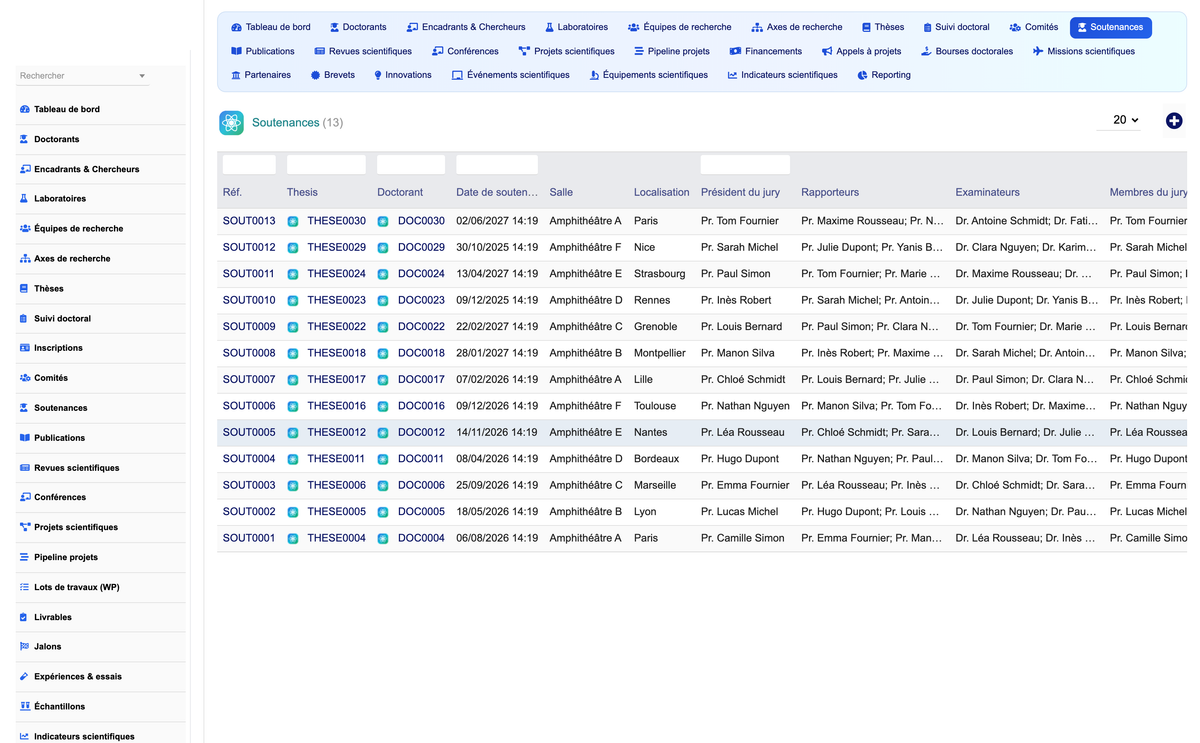Click the 'Pr. Nathan Nguyen' president cell
The width and height of the screenshot is (1200, 743).
[x=745, y=406]
